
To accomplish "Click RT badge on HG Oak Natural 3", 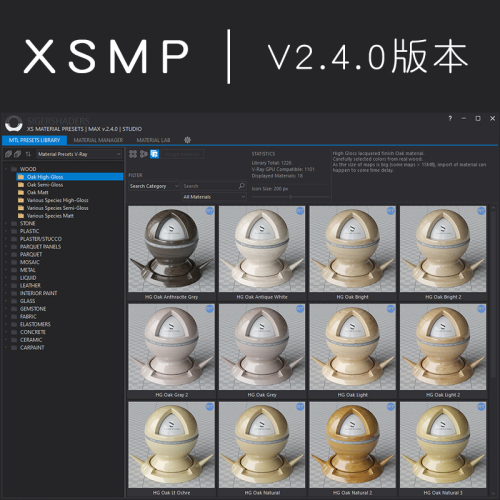I will pos(481,407).
